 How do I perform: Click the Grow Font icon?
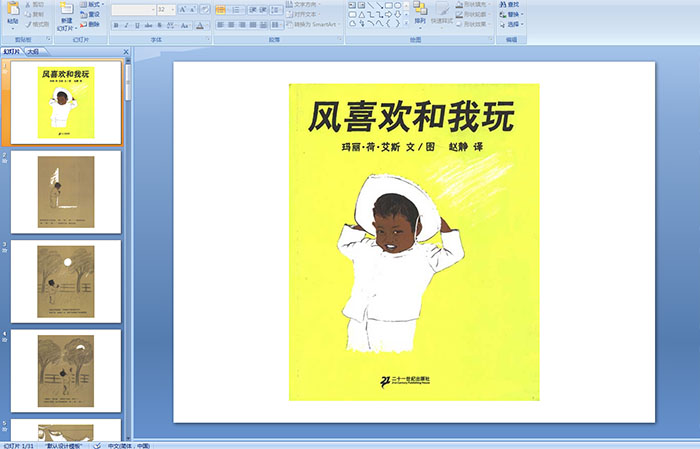(183, 9)
